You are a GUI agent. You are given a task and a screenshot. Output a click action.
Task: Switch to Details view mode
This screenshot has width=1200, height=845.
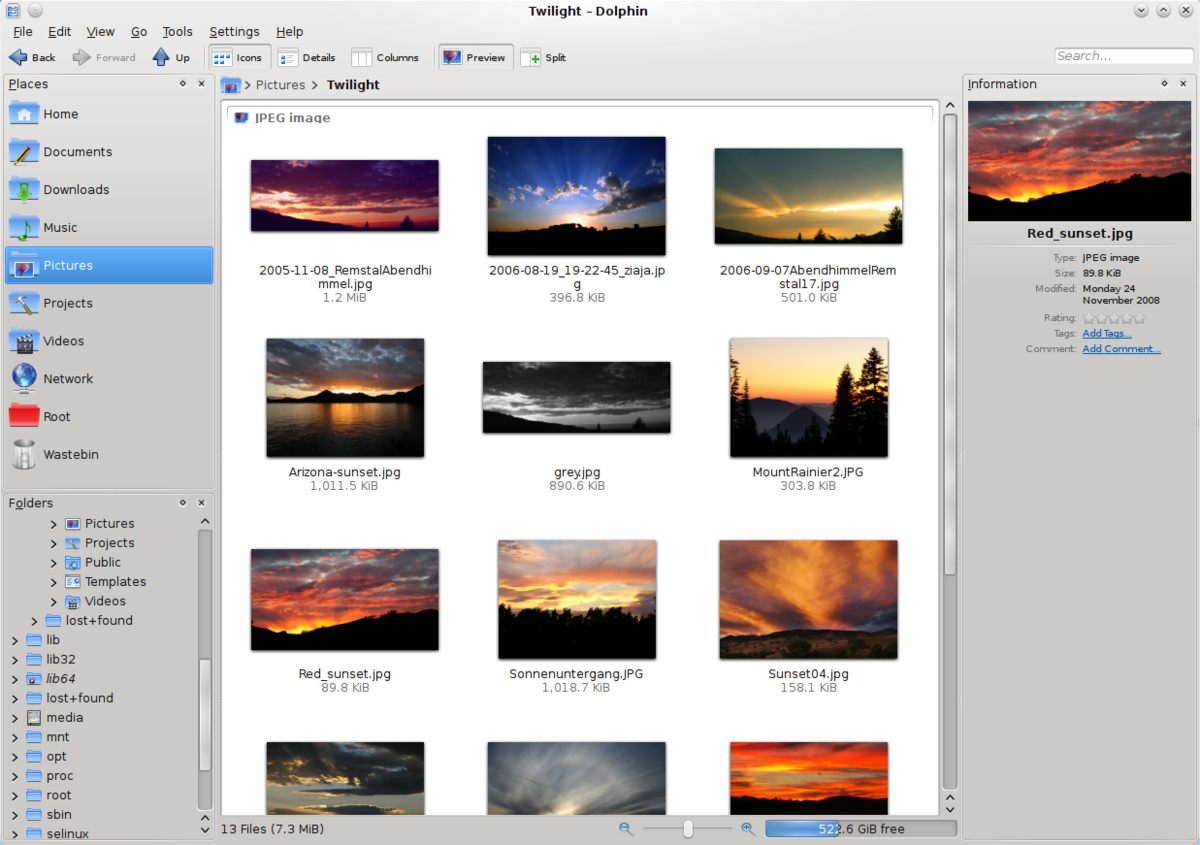pos(306,58)
